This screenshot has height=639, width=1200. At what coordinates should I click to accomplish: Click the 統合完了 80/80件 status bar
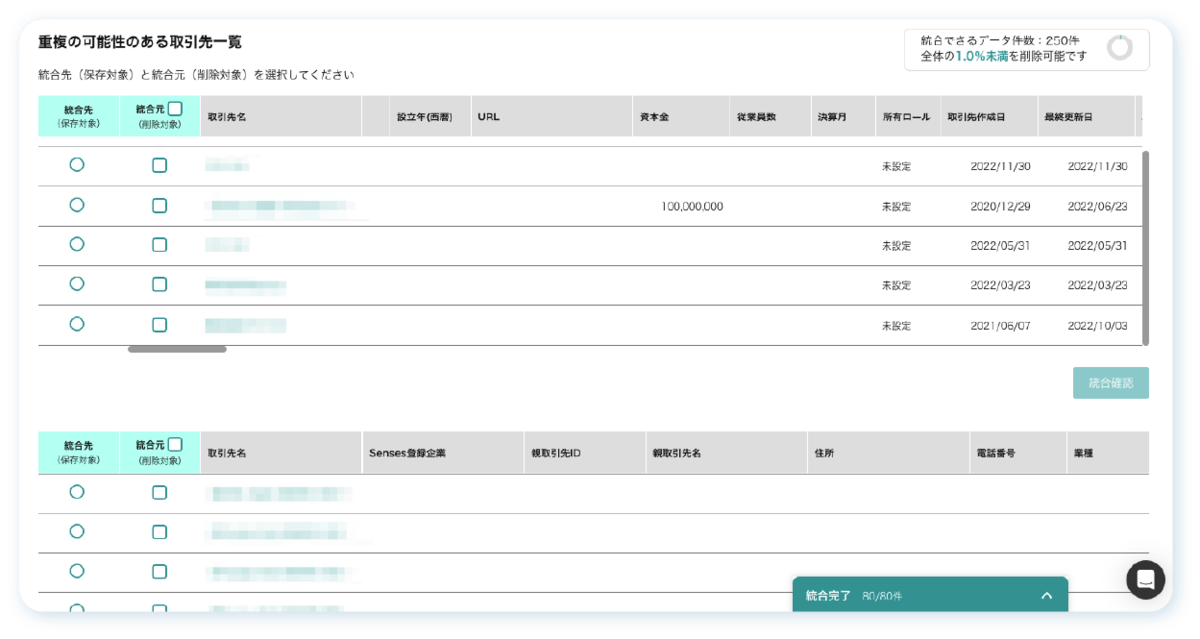coord(900,596)
